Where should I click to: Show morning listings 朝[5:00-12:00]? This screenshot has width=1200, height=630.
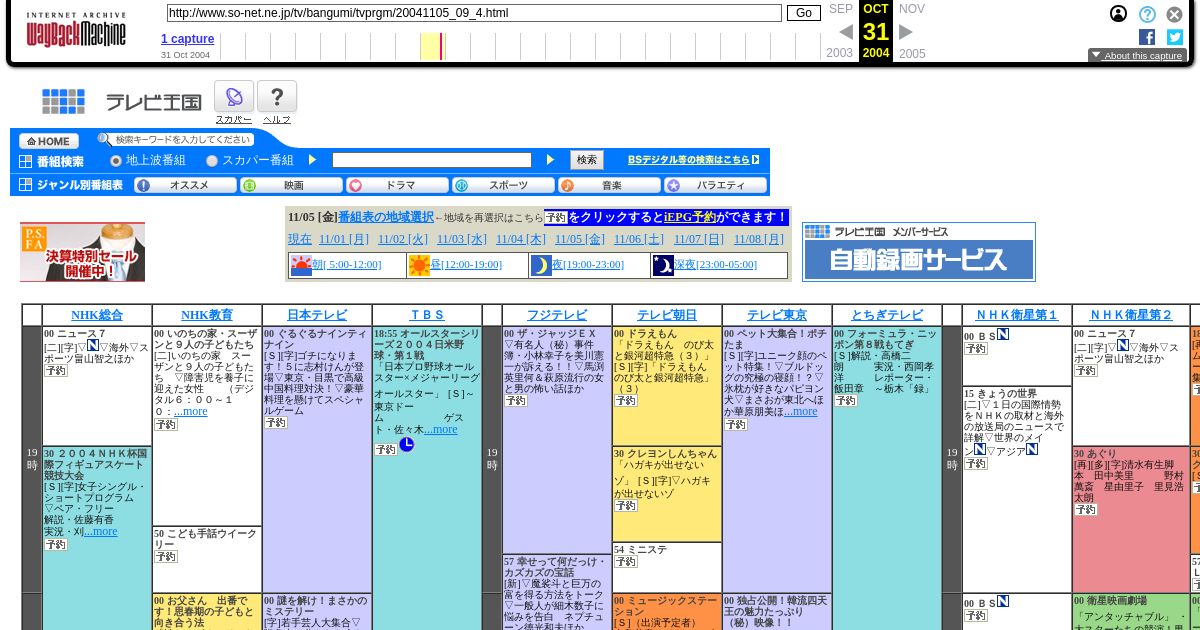pos(347,265)
